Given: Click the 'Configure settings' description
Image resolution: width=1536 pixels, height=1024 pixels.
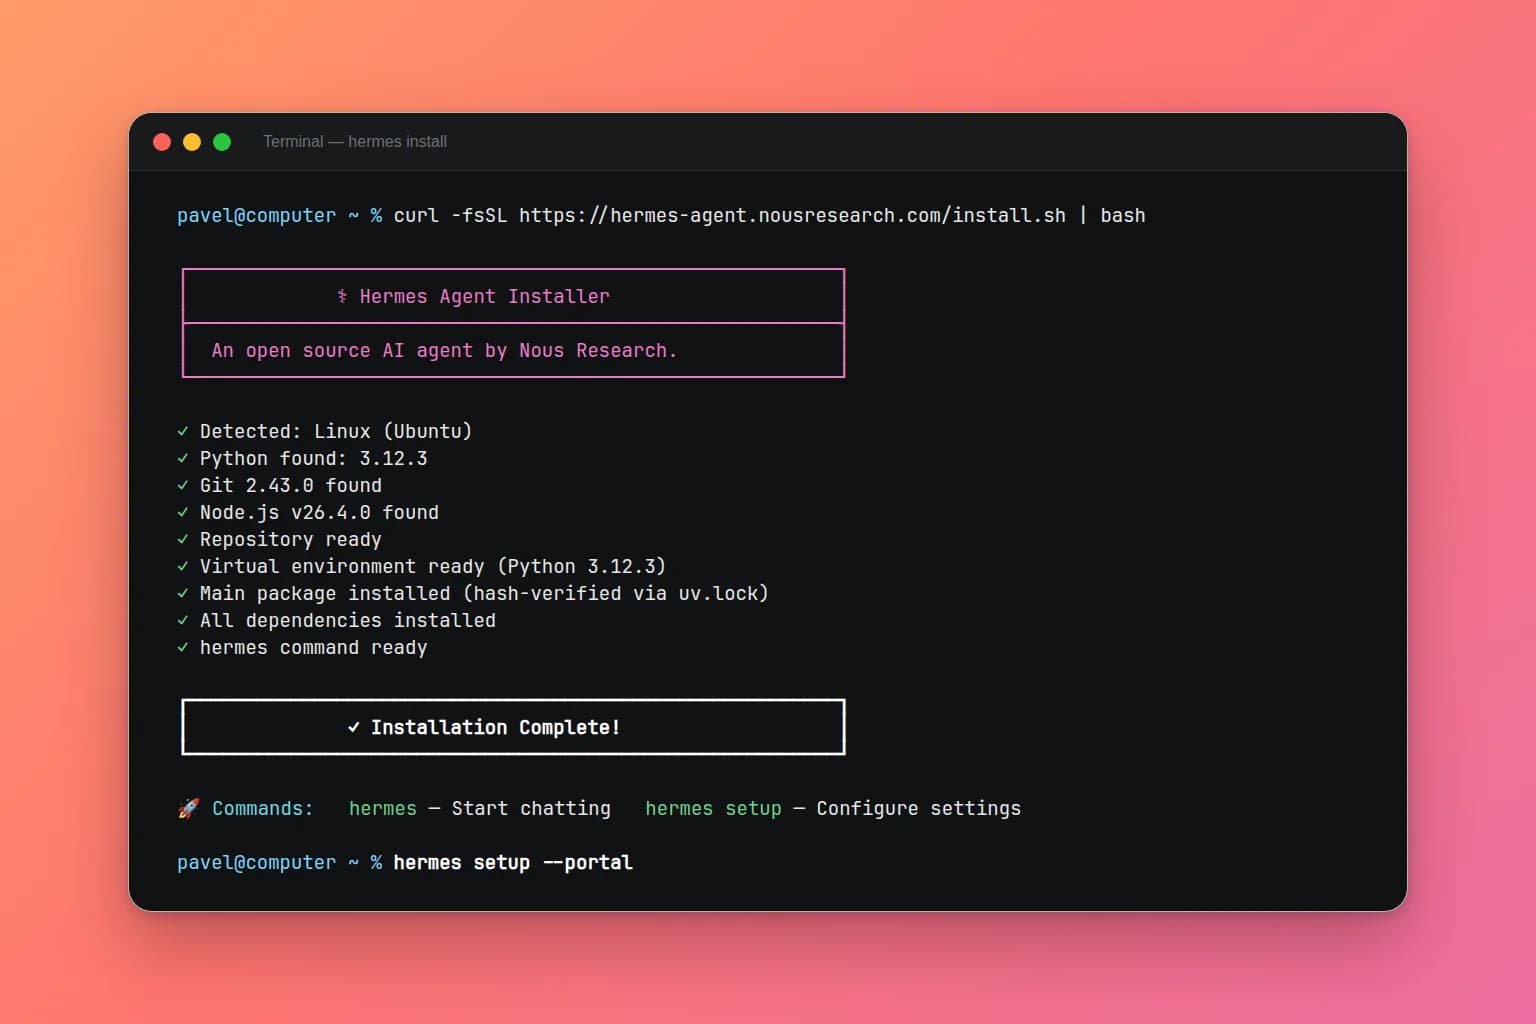Looking at the screenshot, I should [x=919, y=809].
